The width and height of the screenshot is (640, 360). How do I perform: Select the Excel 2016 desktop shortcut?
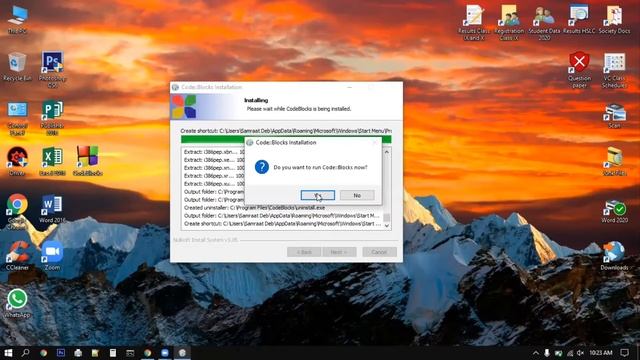click(x=52, y=162)
